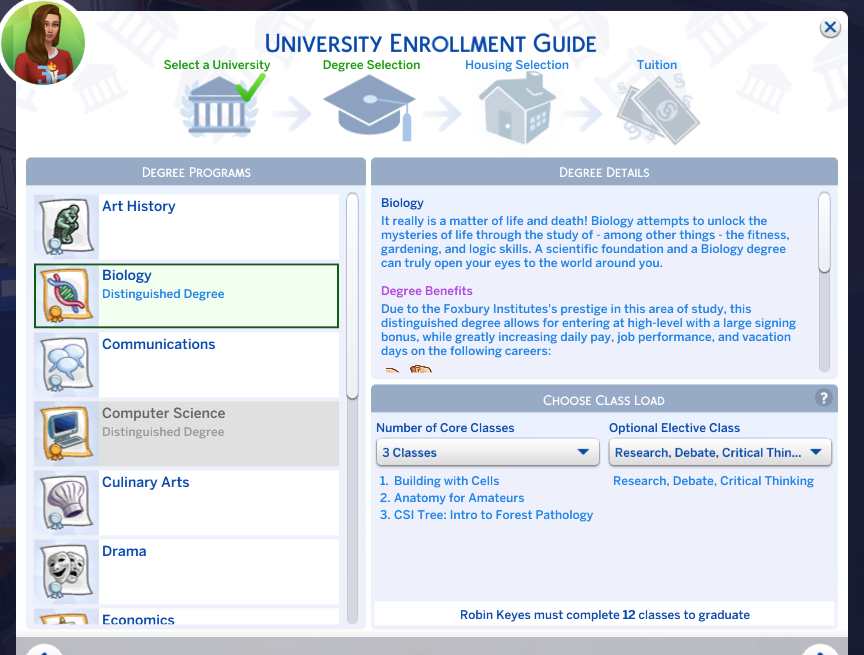Select the Biology degree program
Viewport: 864px width, 655px height.
pyautogui.click(x=187, y=296)
